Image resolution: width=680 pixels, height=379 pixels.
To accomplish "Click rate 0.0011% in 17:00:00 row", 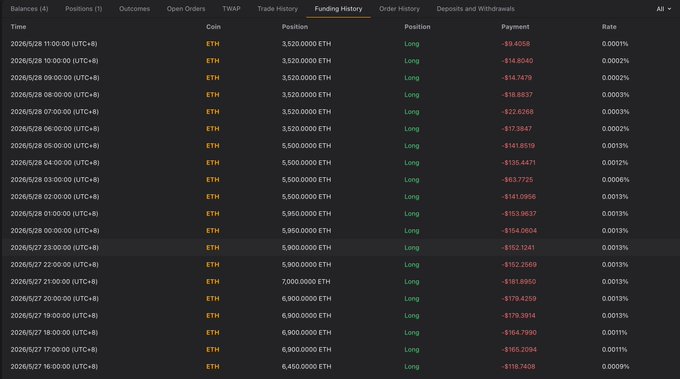I will pyautogui.click(x=615, y=350).
